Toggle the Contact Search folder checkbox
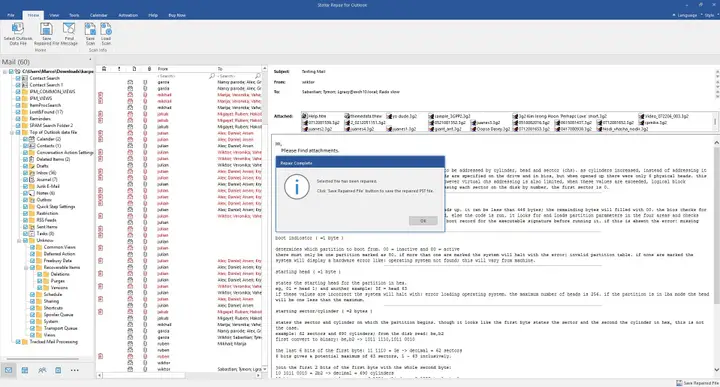 pos(18,78)
